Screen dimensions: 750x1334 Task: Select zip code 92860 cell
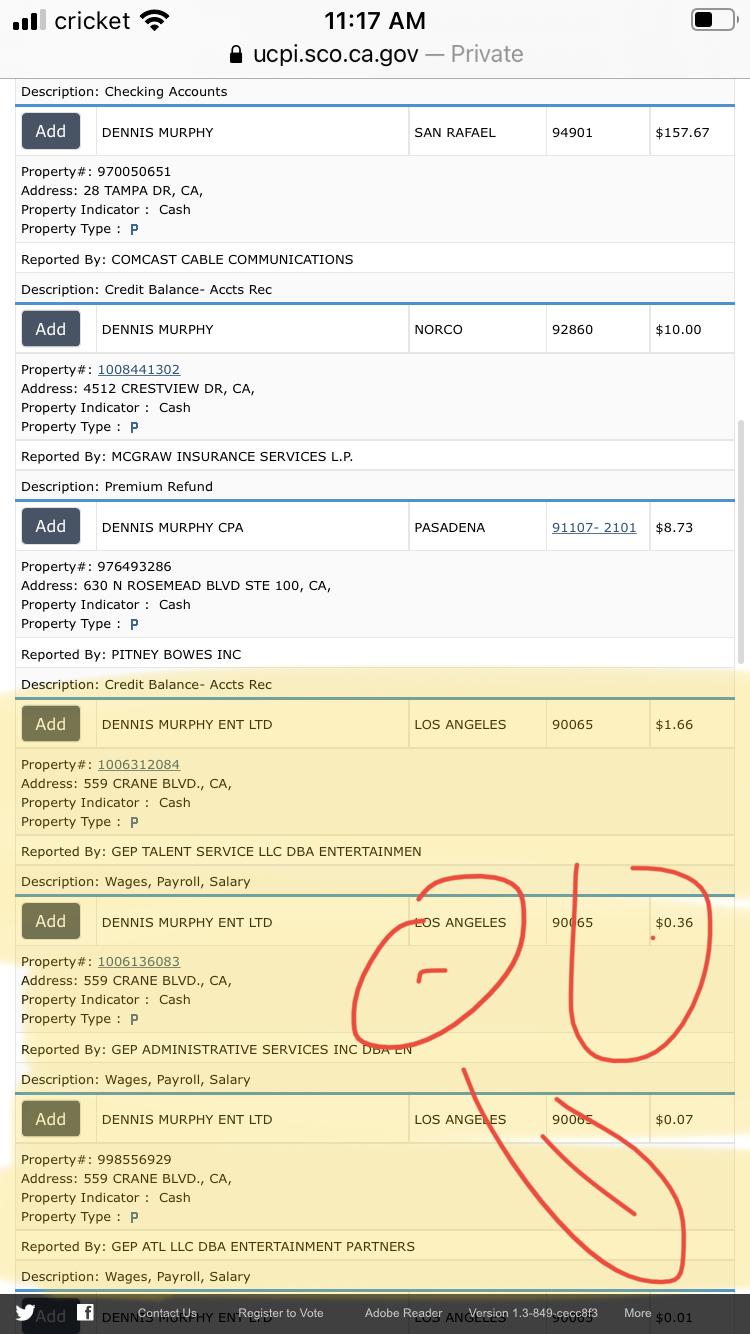pos(597,329)
